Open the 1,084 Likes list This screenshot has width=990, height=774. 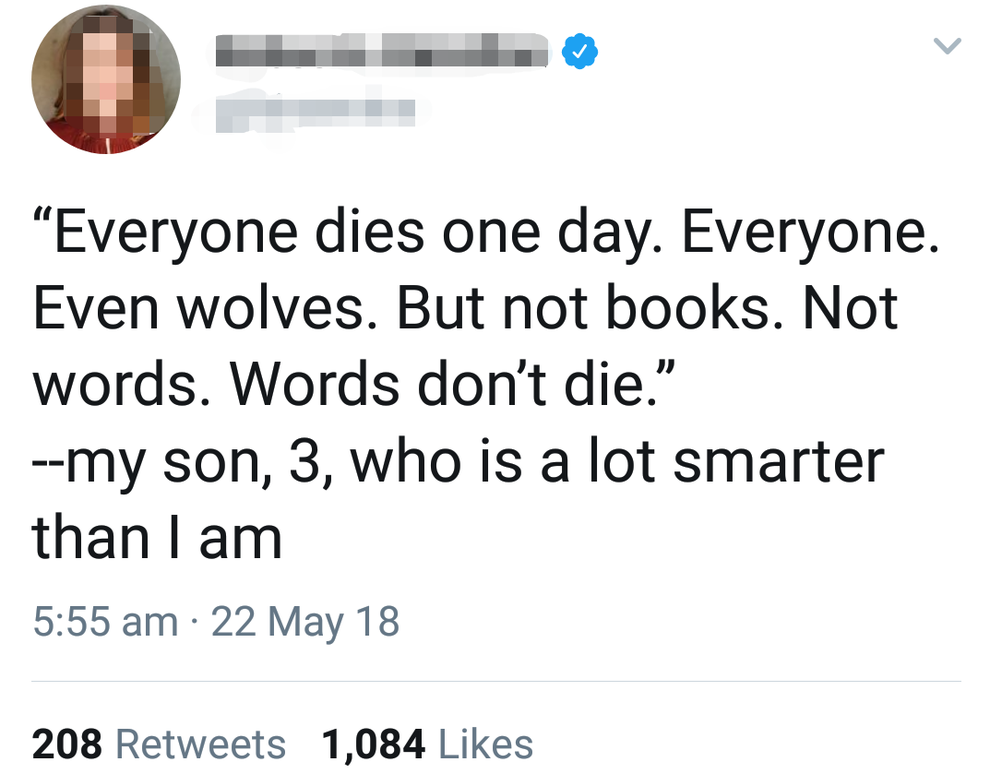coord(427,745)
